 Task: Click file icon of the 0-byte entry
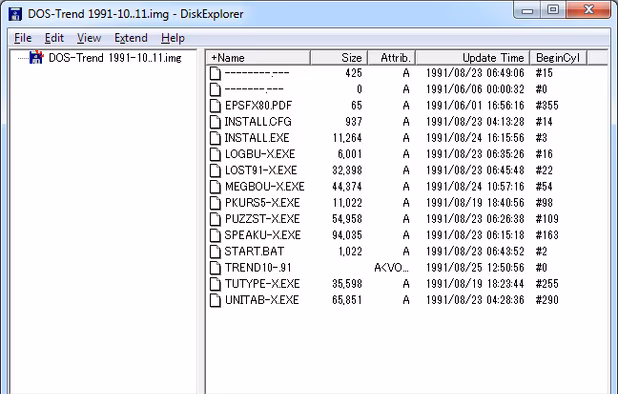[215, 89]
